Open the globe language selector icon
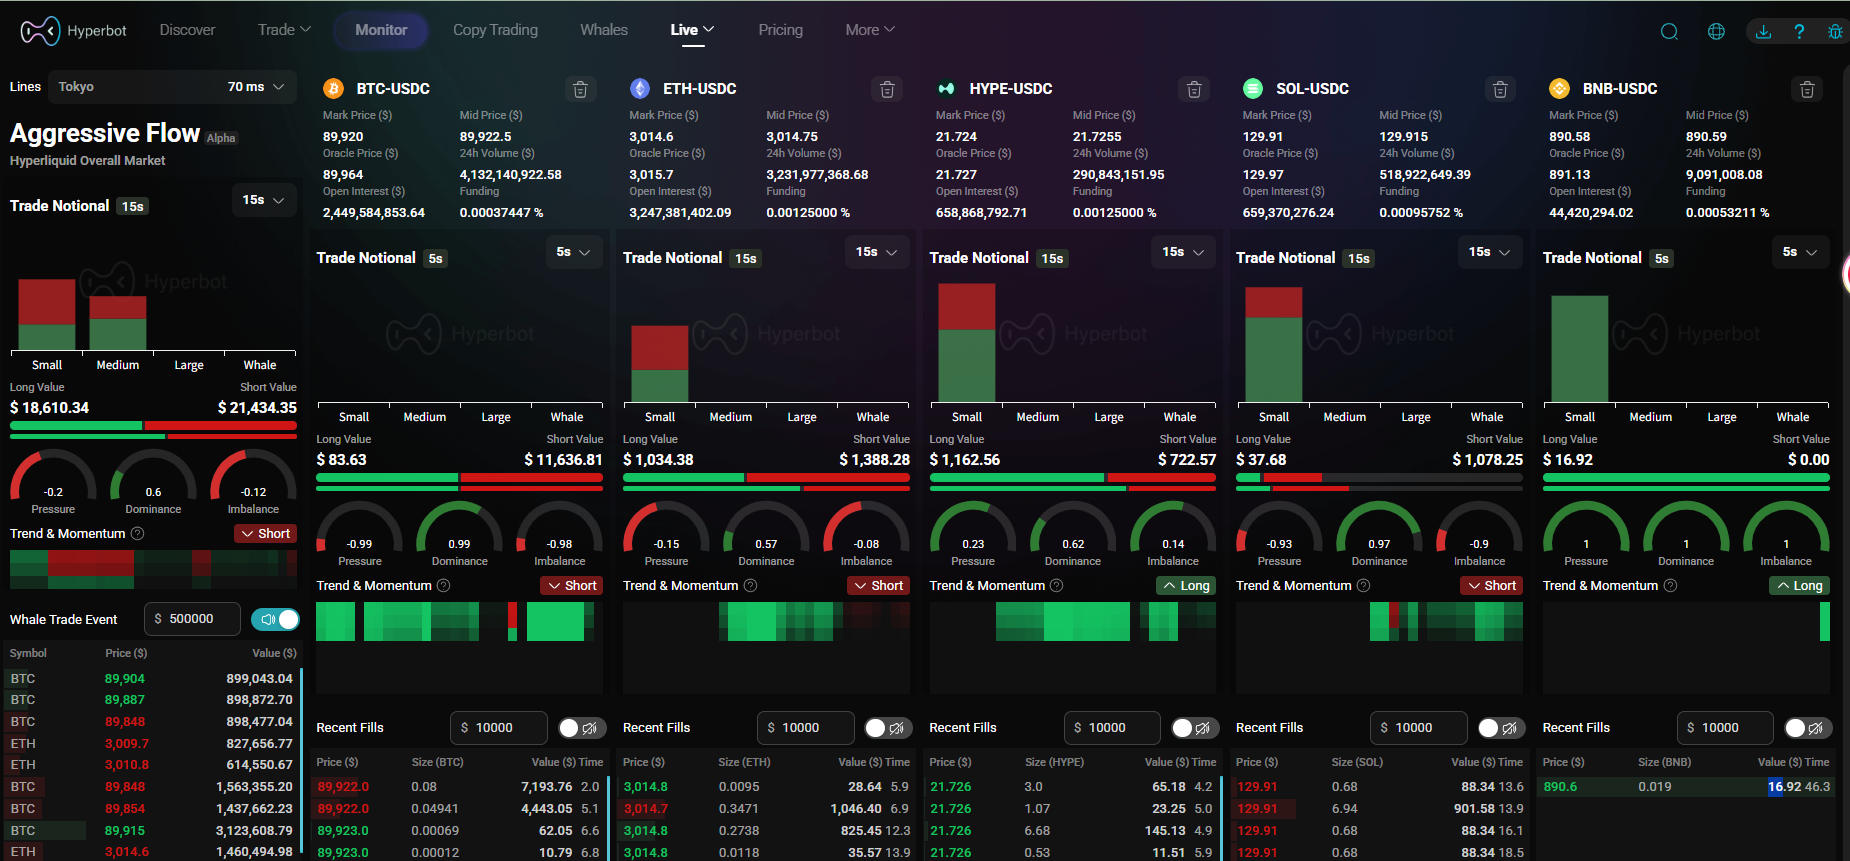Screen dimensions: 1850x861 (1716, 31)
